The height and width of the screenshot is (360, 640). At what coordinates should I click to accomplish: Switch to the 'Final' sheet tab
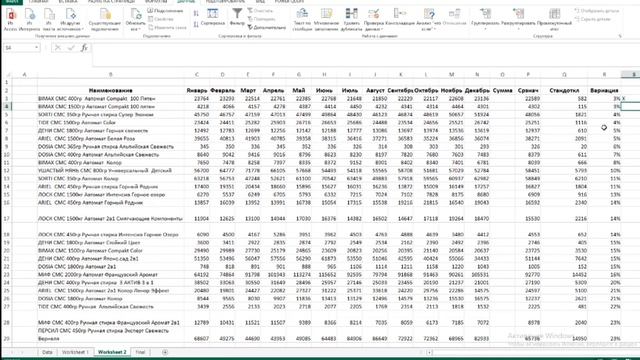(x=140, y=352)
